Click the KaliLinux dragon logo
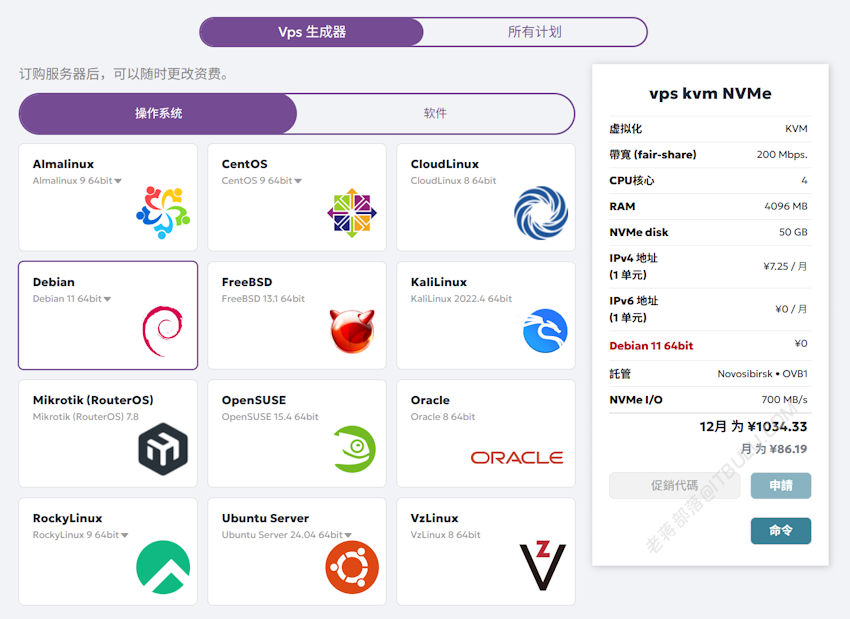 (543, 331)
